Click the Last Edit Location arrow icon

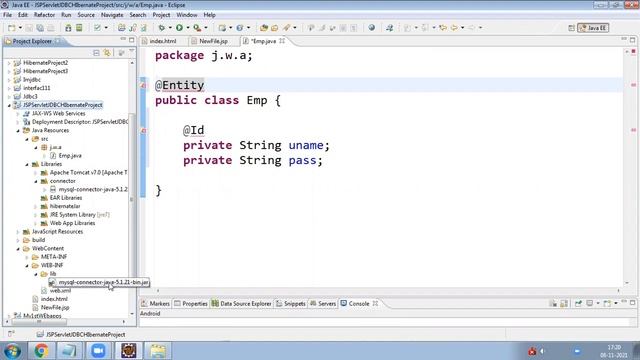(443, 28)
